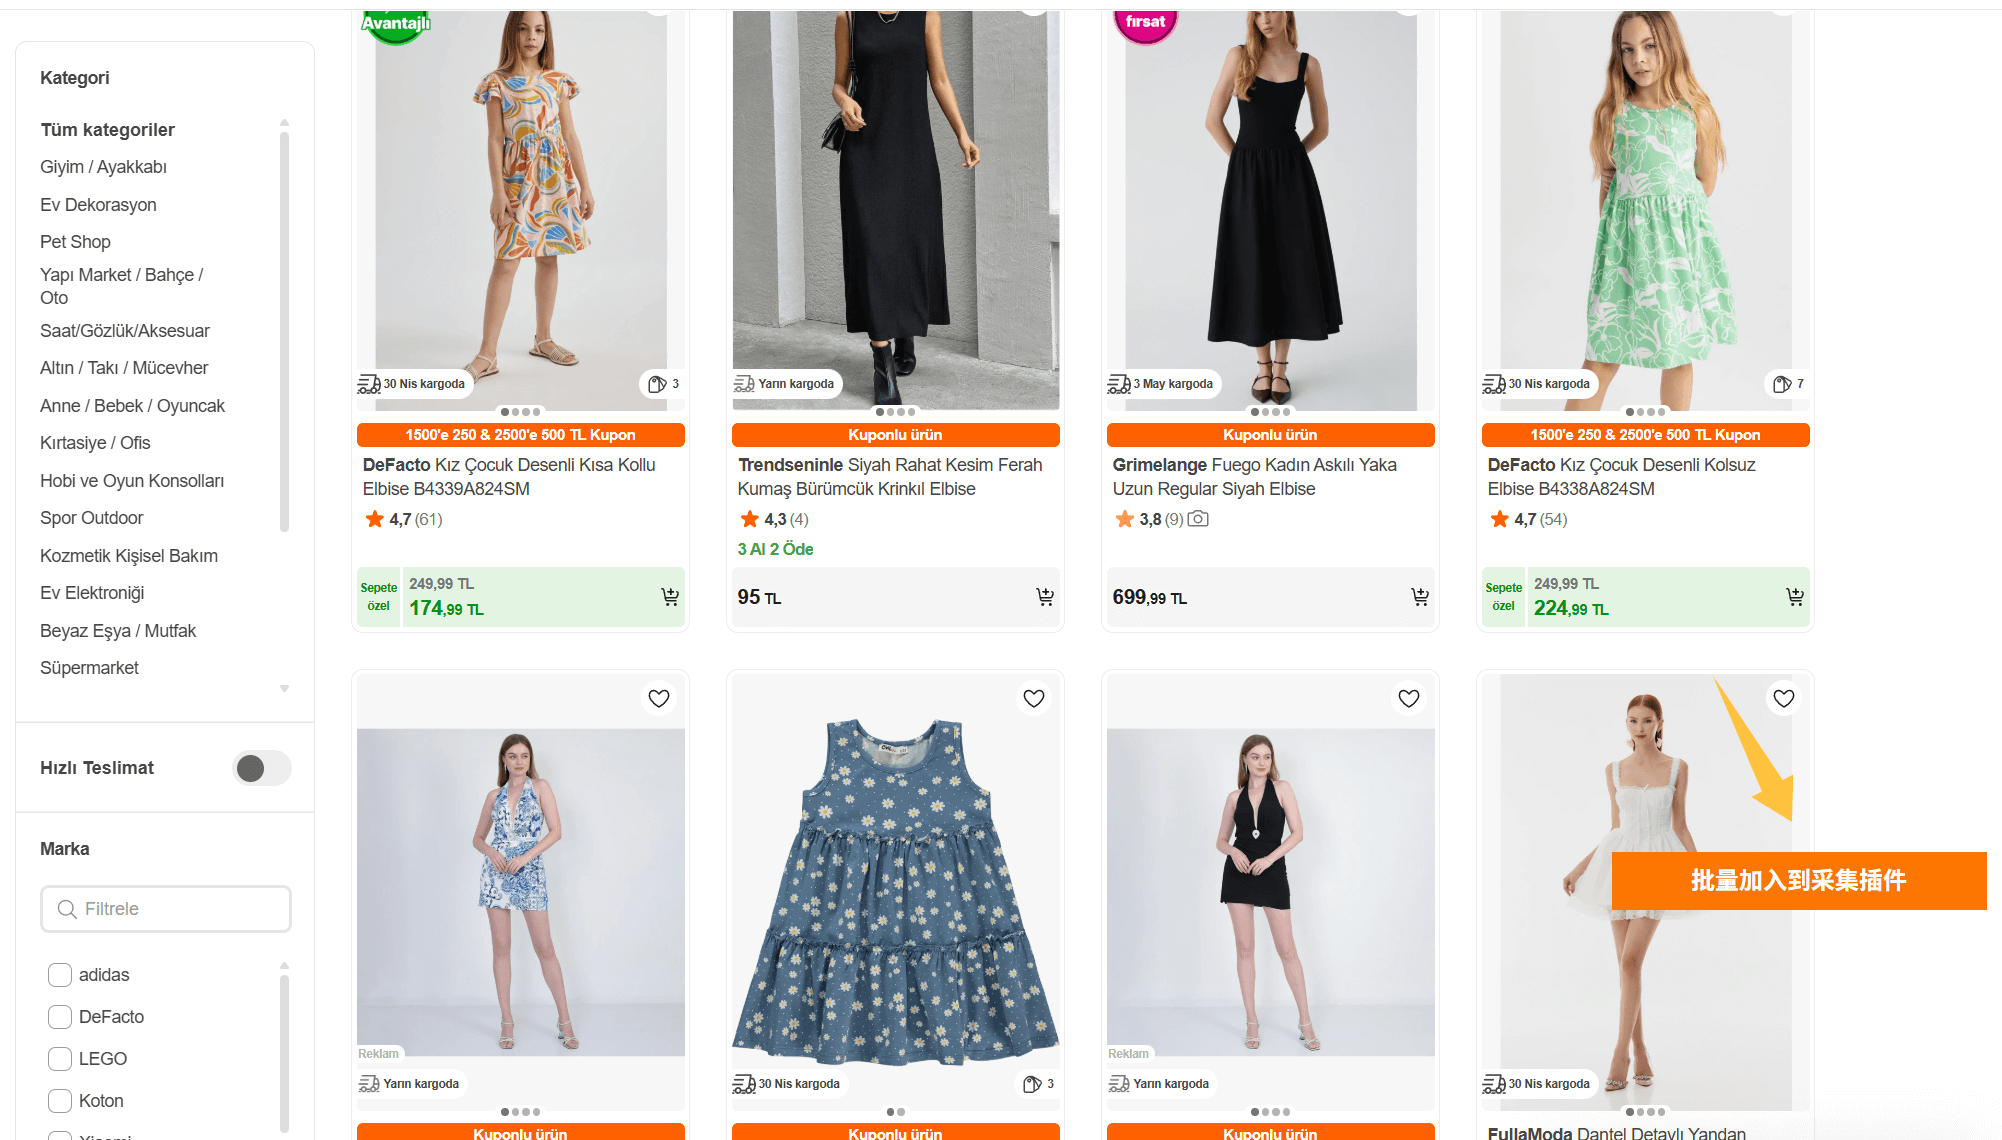This screenshot has width=2002, height=1140.
Task: Open the 3 variants badge on daisy dress
Action: (x=1038, y=1084)
